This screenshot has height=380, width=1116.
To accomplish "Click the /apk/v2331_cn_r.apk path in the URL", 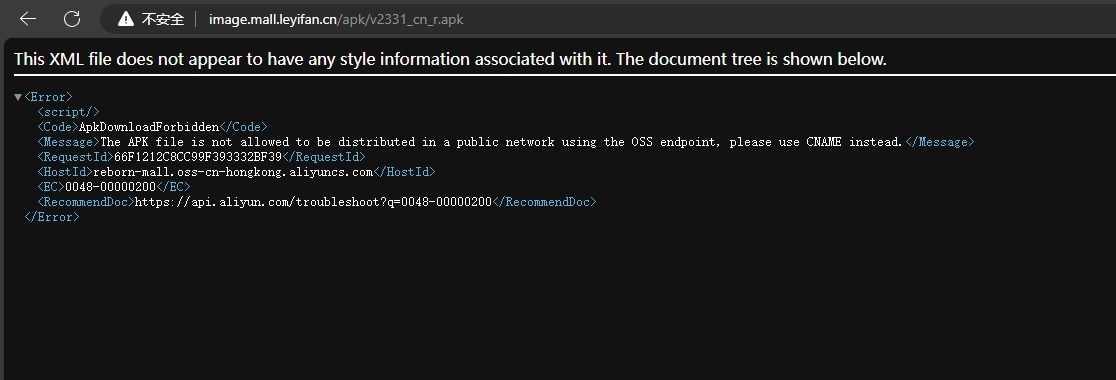I will click(401, 19).
